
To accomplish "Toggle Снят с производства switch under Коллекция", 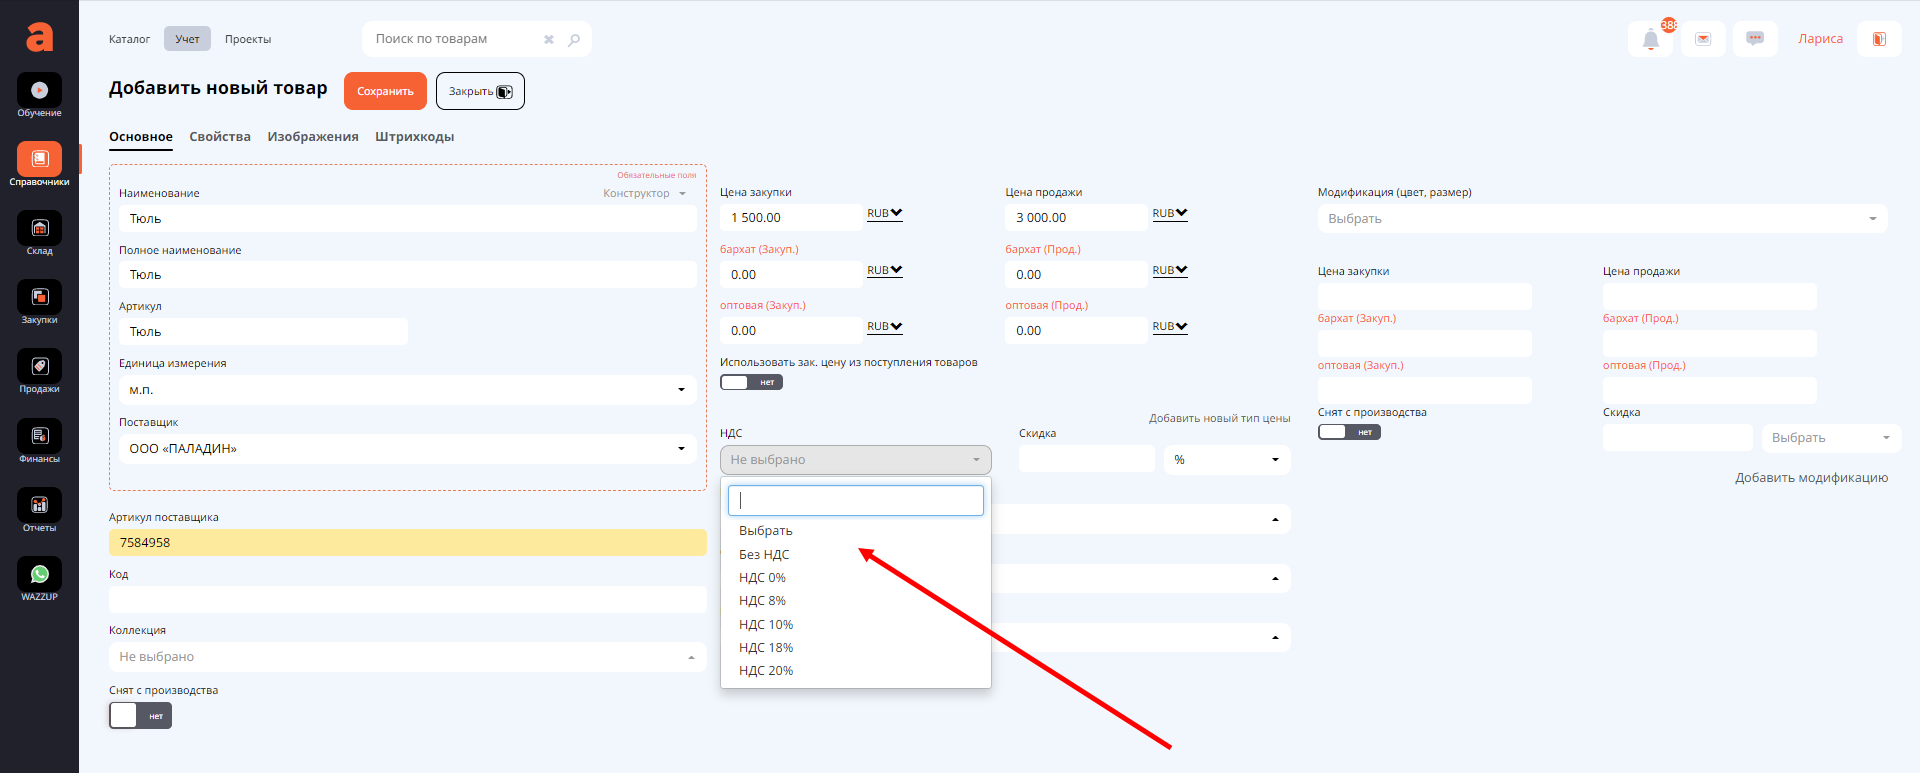I will click(140, 716).
